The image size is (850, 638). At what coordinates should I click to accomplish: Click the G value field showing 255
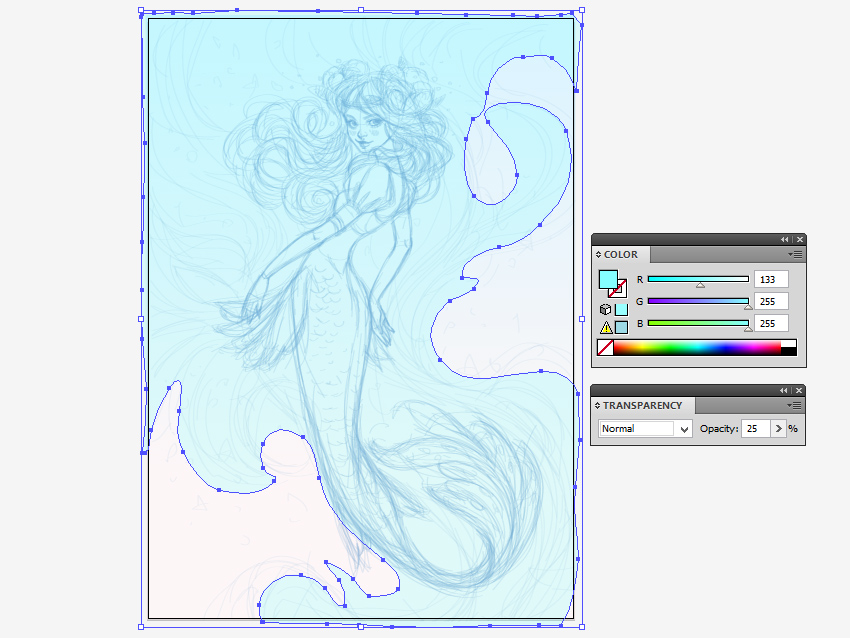pyautogui.click(x=771, y=301)
